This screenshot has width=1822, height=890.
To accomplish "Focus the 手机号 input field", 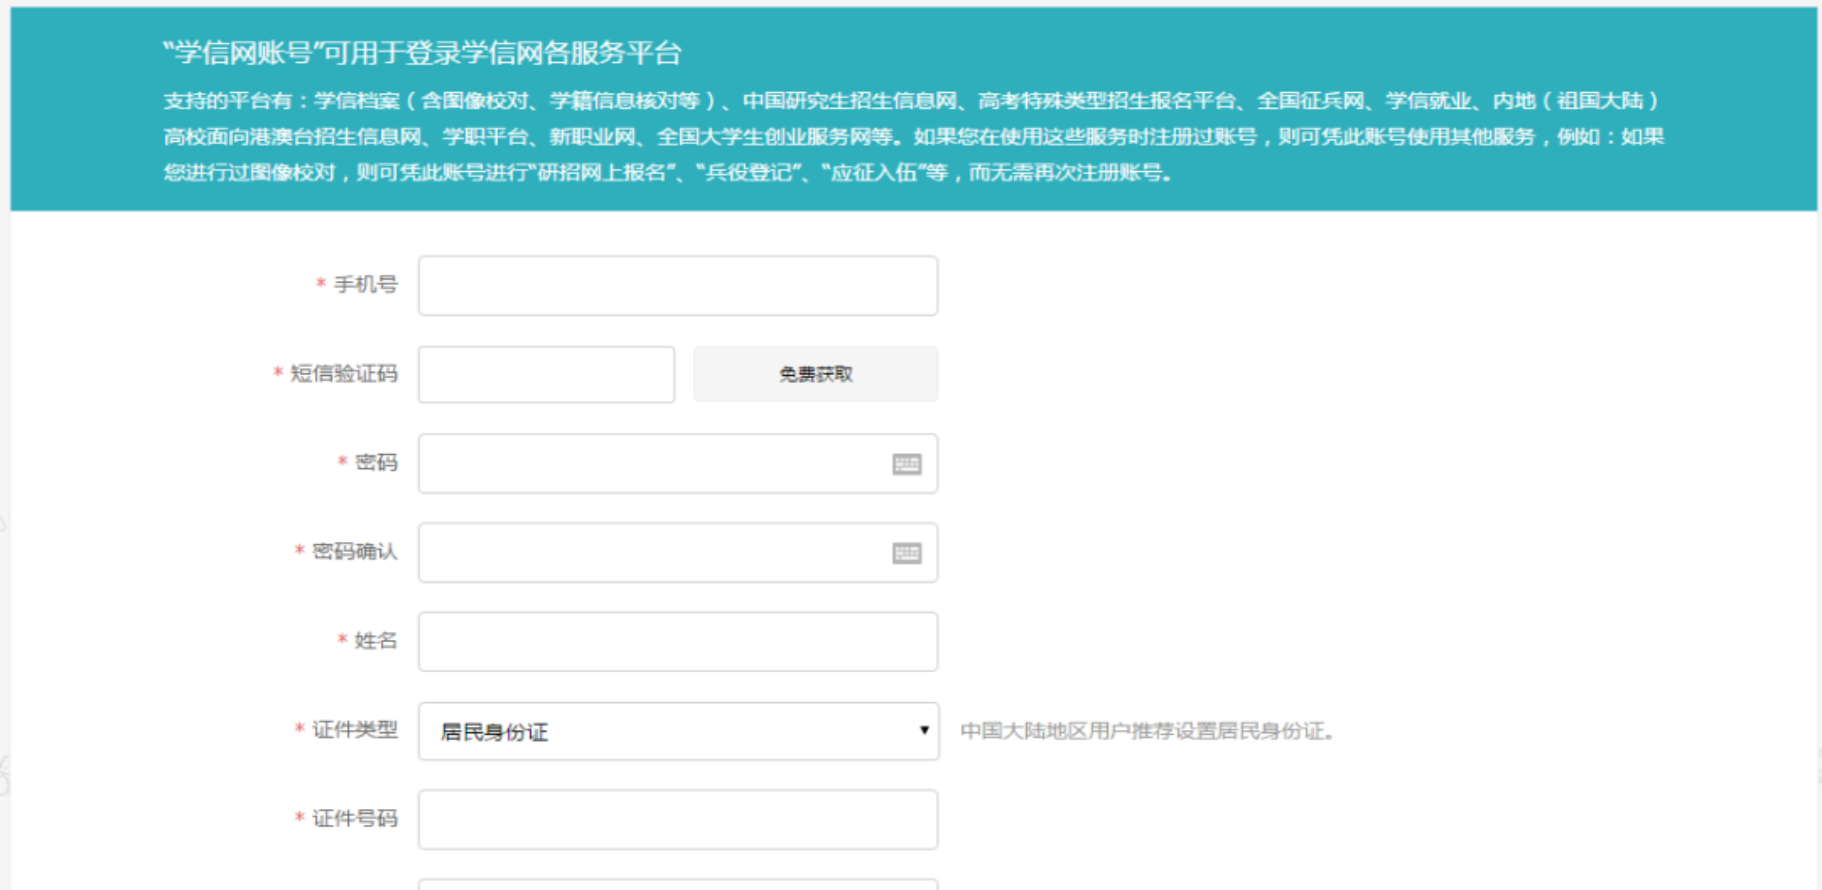I will pos(677,286).
